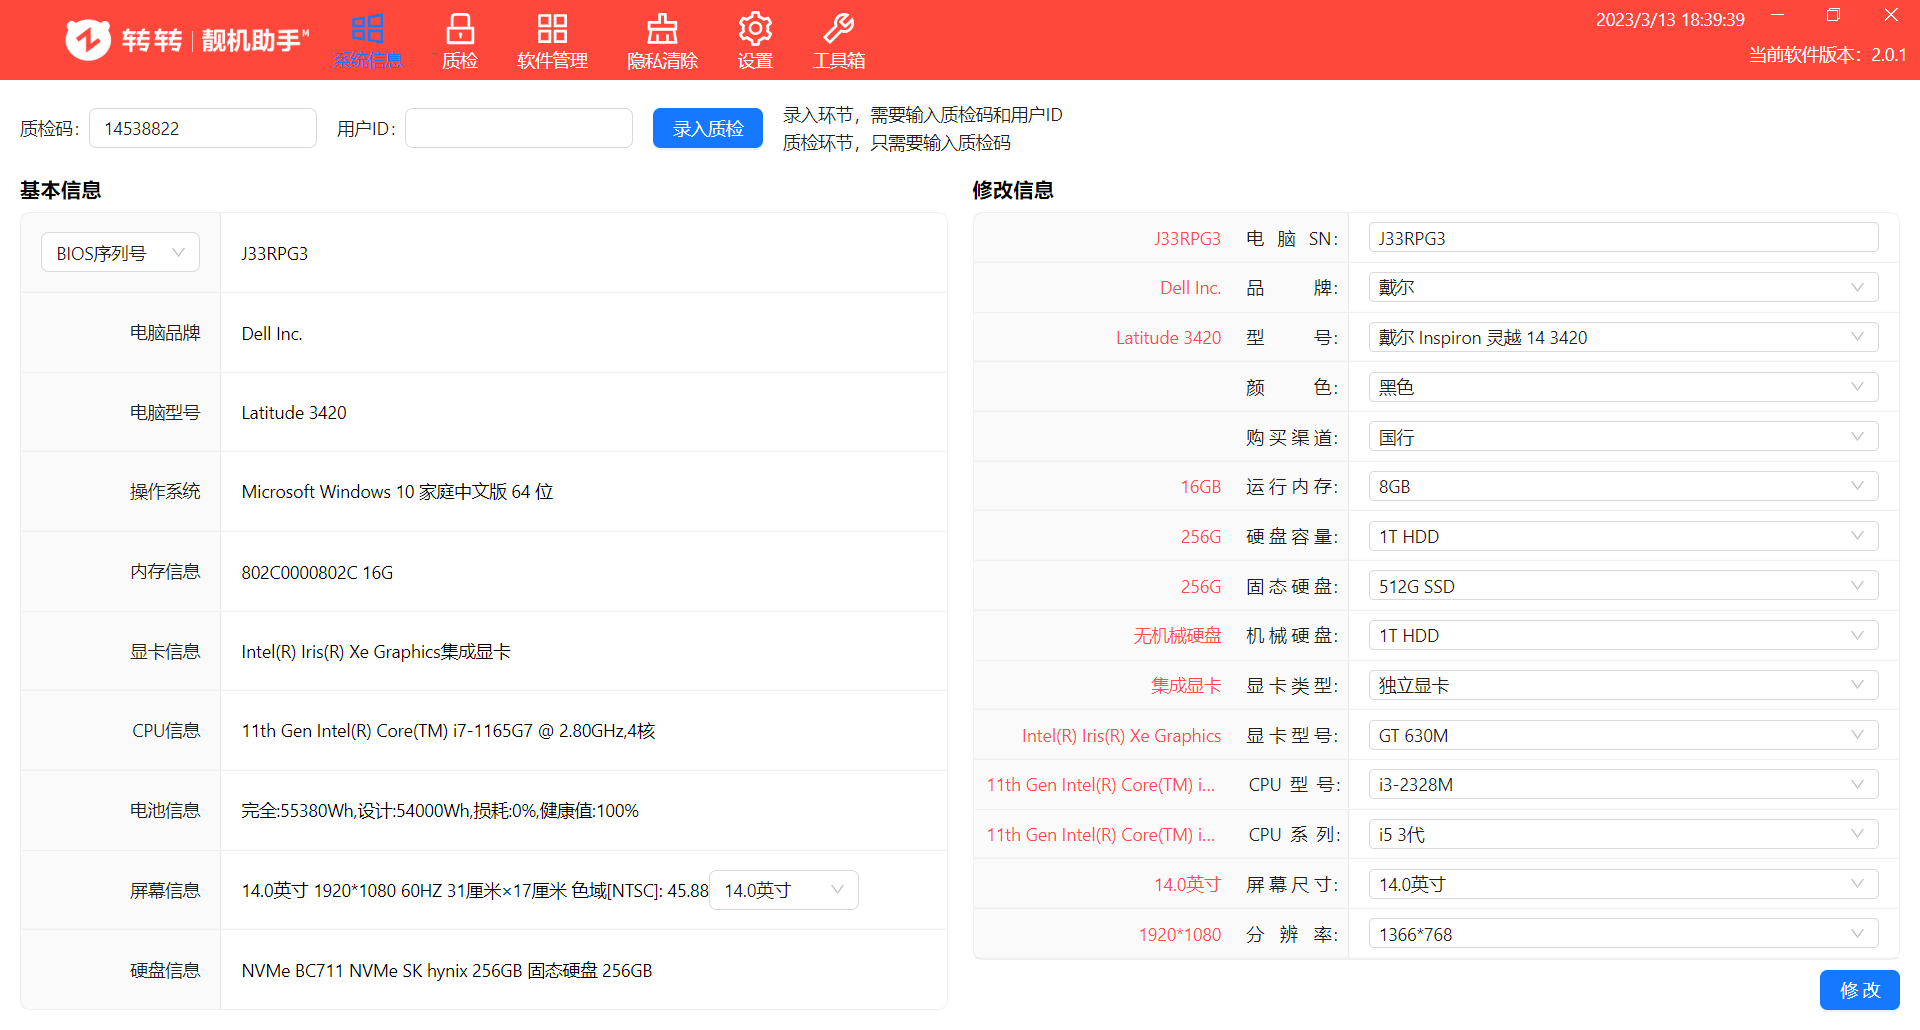Click the J33RPG3 serial in 基本信息

pos(275,254)
